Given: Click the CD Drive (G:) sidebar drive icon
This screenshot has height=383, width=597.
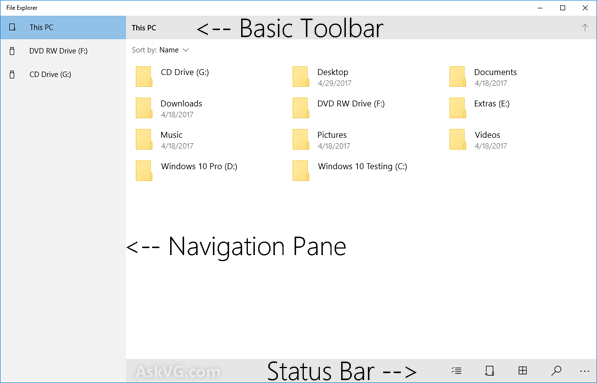Looking at the screenshot, I should (x=12, y=74).
